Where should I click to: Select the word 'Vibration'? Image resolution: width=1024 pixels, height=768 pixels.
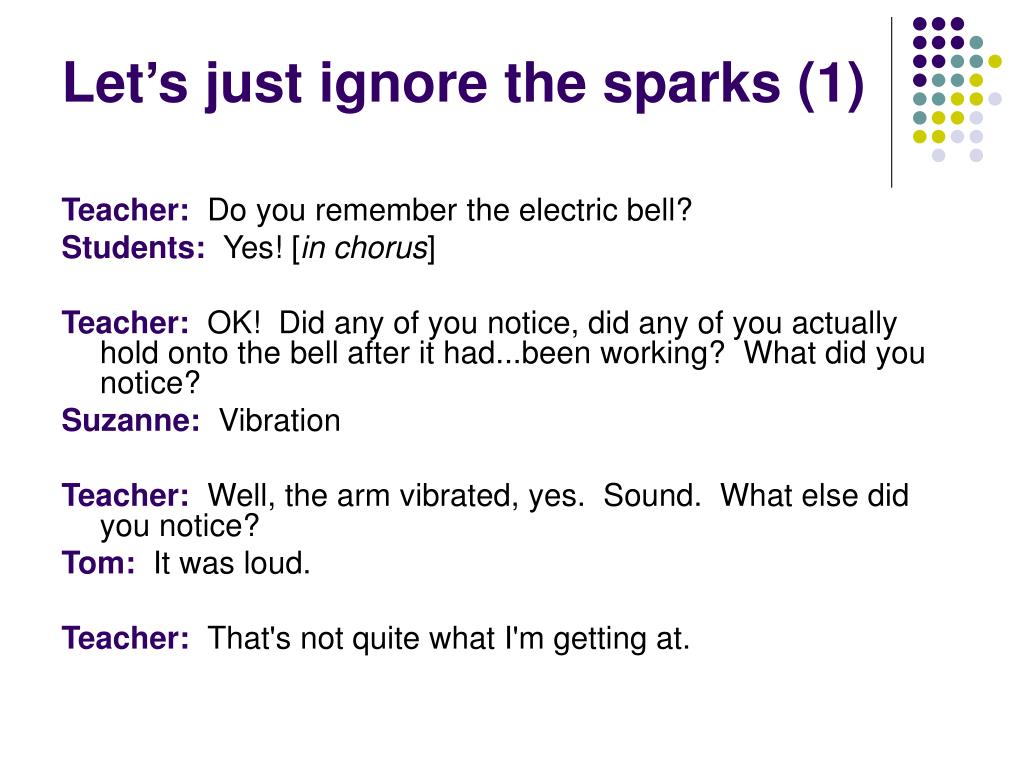tap(280, 421)
